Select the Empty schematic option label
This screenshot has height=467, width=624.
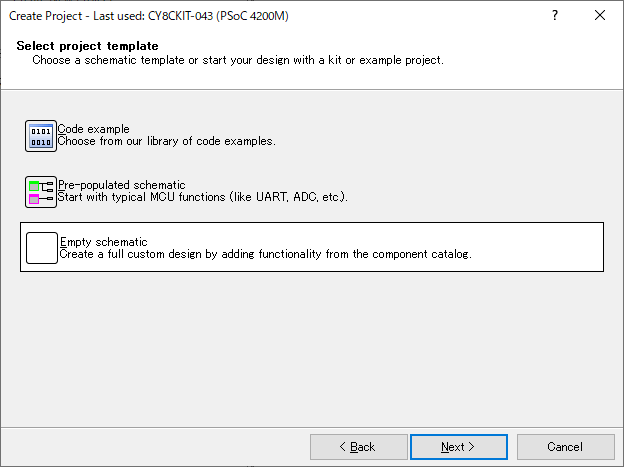point(103,242)
